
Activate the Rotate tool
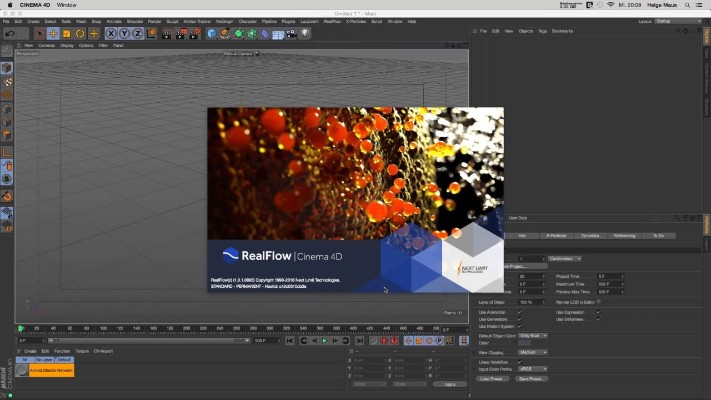[80, 34]
